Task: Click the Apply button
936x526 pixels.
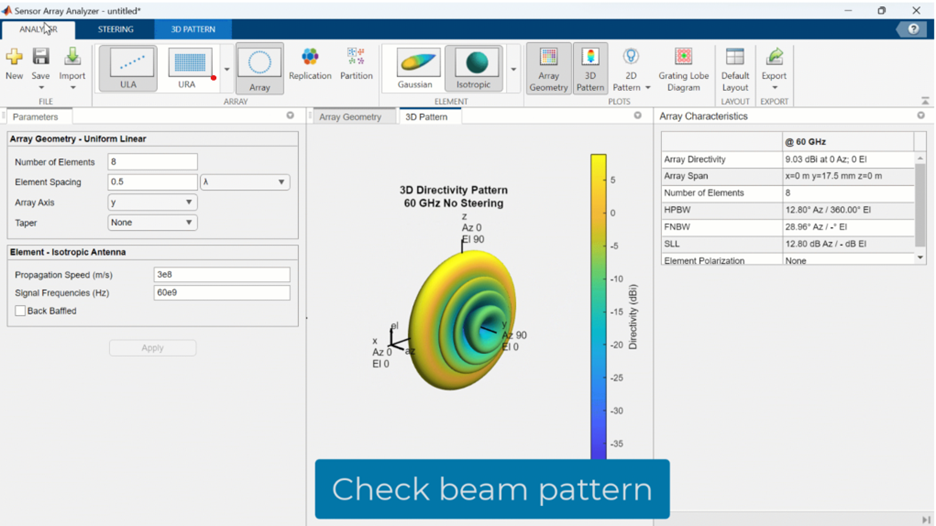Action: tap(152, 348)
